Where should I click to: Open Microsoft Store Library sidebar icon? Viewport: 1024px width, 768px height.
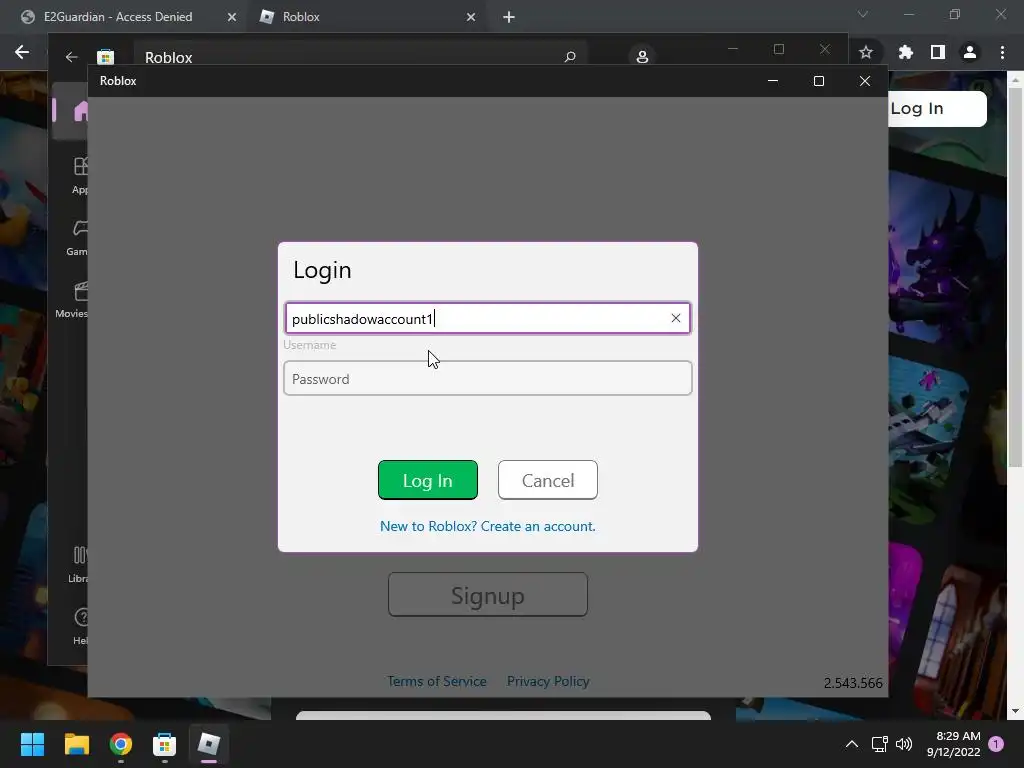pyautogui.click(x=78, y=565)
